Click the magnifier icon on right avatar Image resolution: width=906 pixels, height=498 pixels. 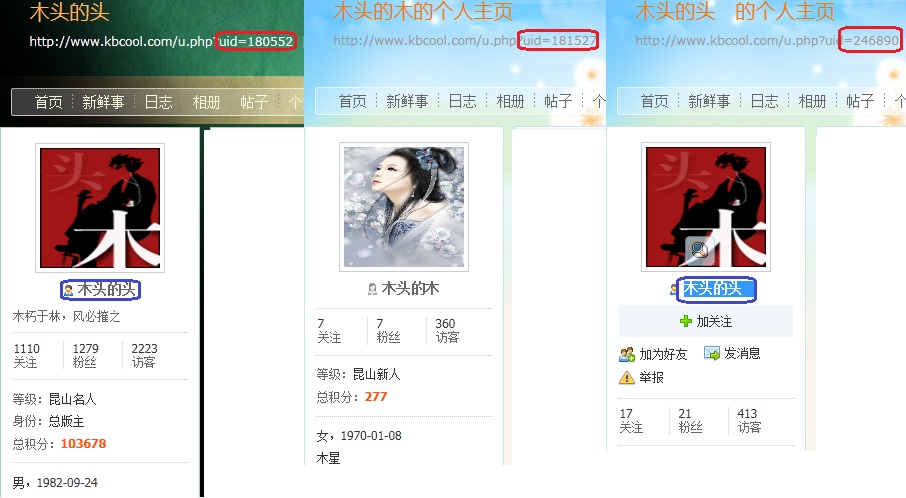pyautogui.click(x=699, y=250)
